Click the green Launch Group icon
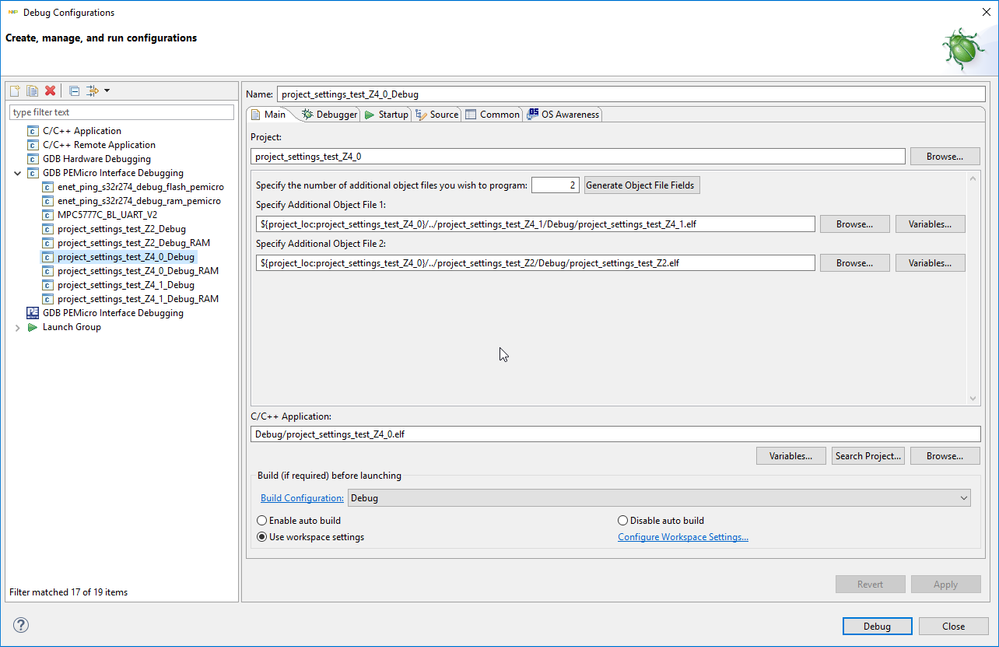 [32, 327]
